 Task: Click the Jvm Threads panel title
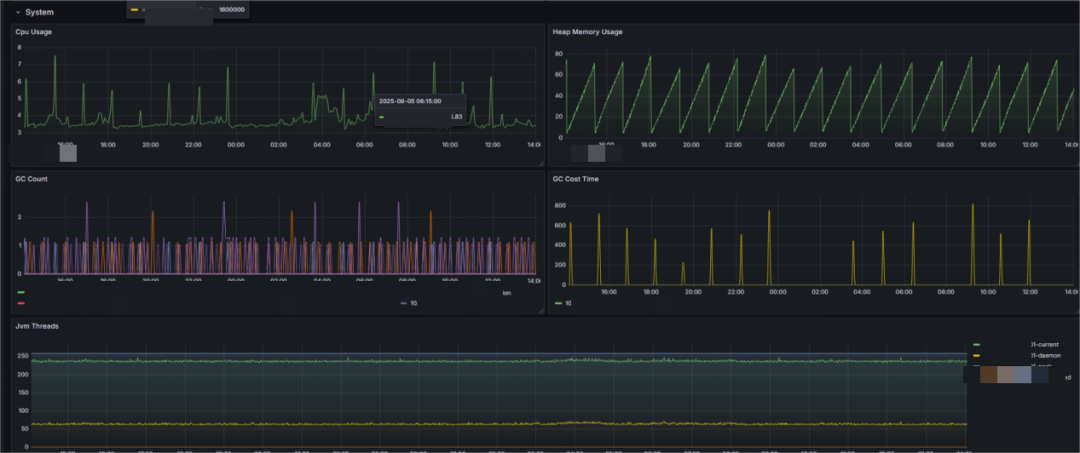click(x=37, y=326)
